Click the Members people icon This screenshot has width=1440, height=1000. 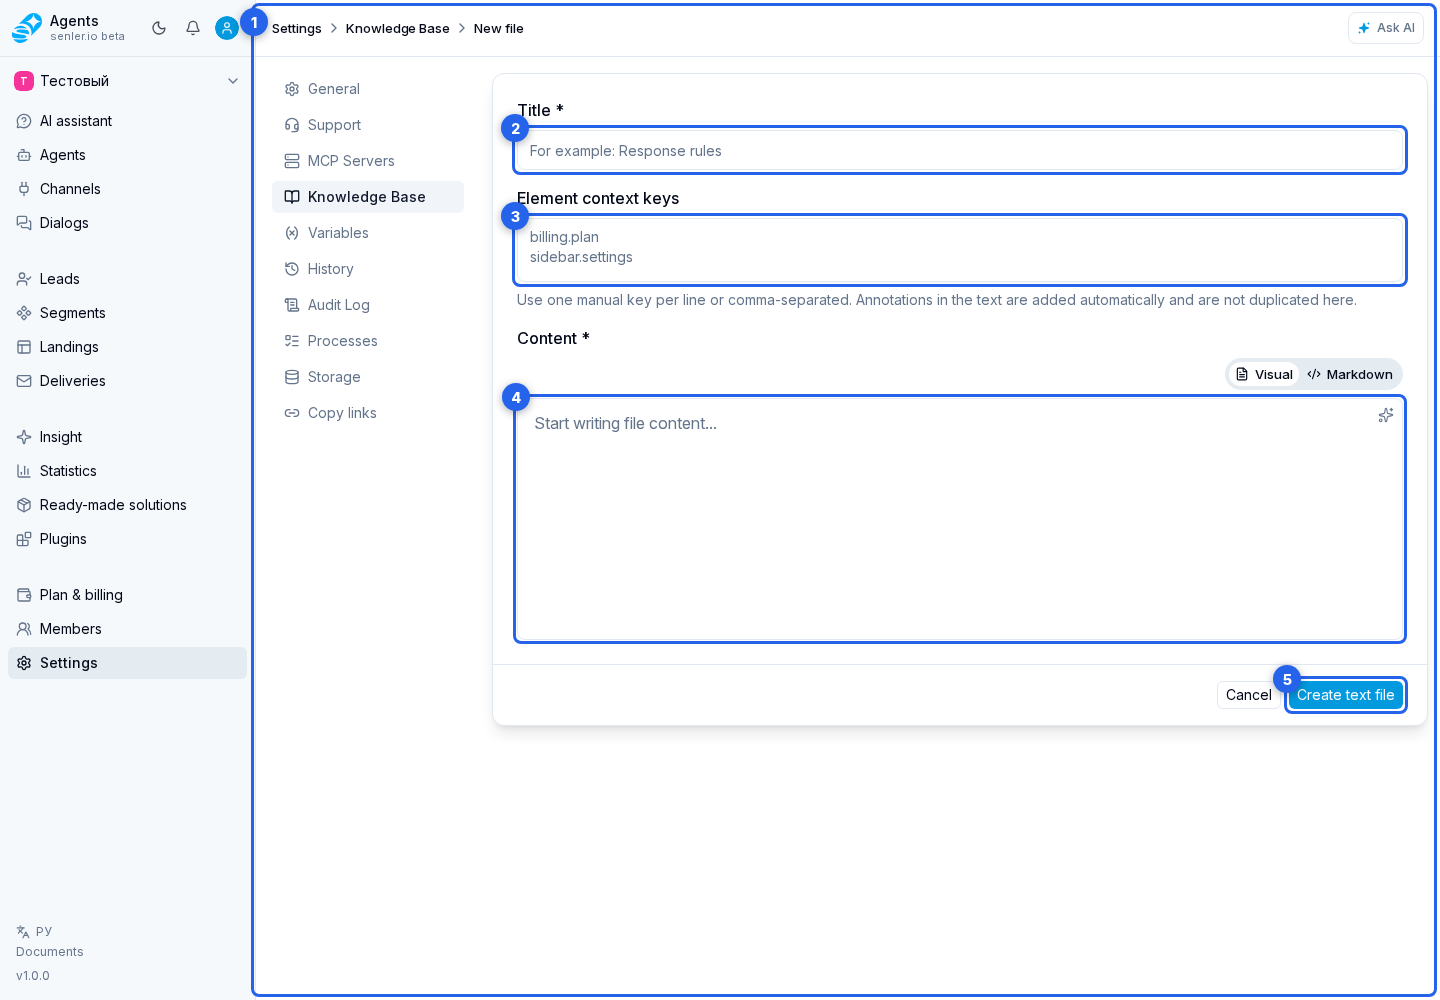point(24,629)
